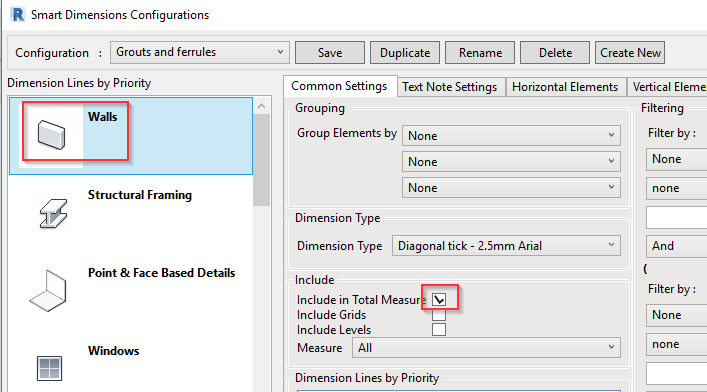
Task: Click the list scrollbar up arrow
Action: tap(262, 106)
